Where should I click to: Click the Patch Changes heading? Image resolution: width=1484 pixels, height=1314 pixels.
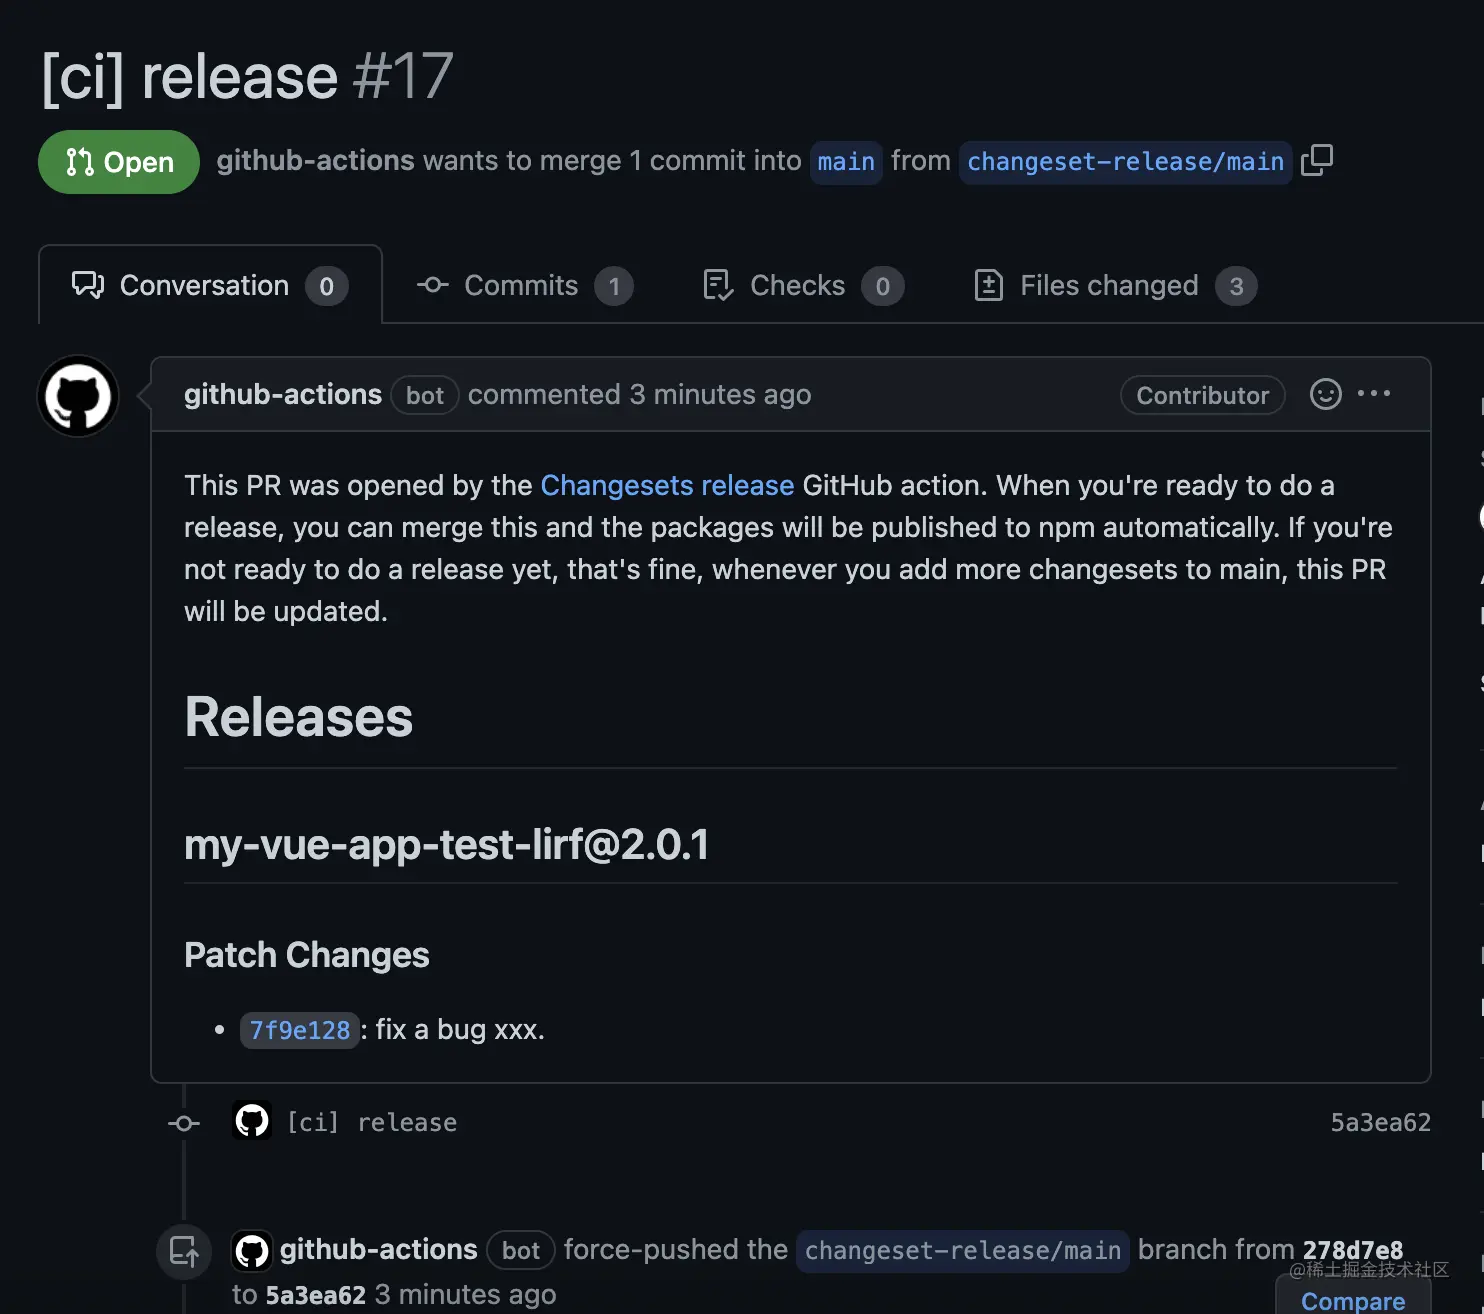pyautogui.click(x=307, y=955)
